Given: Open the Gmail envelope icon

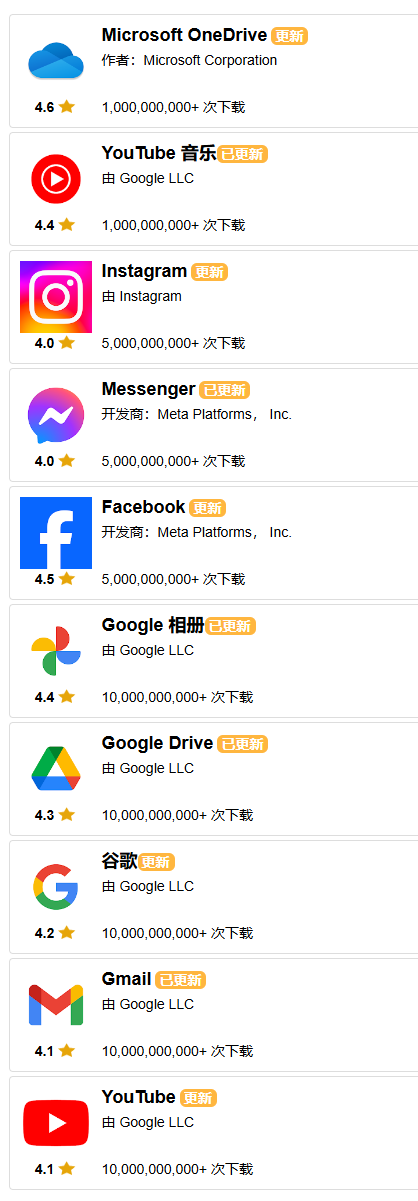Looking at the screenshot, I should pos(56,1005).
